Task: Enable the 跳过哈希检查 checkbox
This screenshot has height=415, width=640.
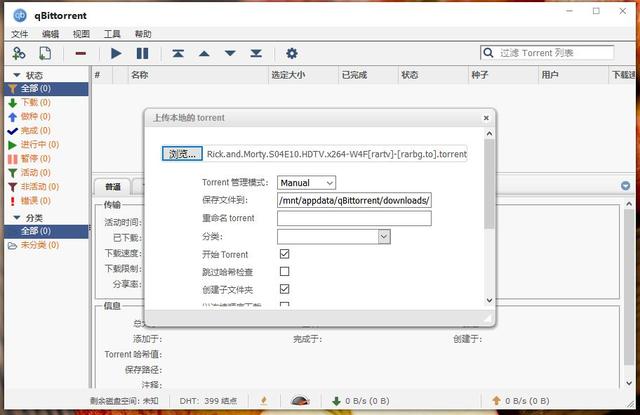Action: pyautogui.click(x=285, y=271)
